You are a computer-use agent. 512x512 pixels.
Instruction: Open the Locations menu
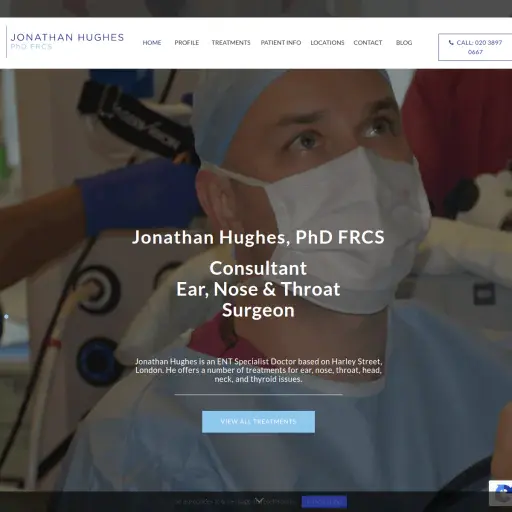(327, 43)
